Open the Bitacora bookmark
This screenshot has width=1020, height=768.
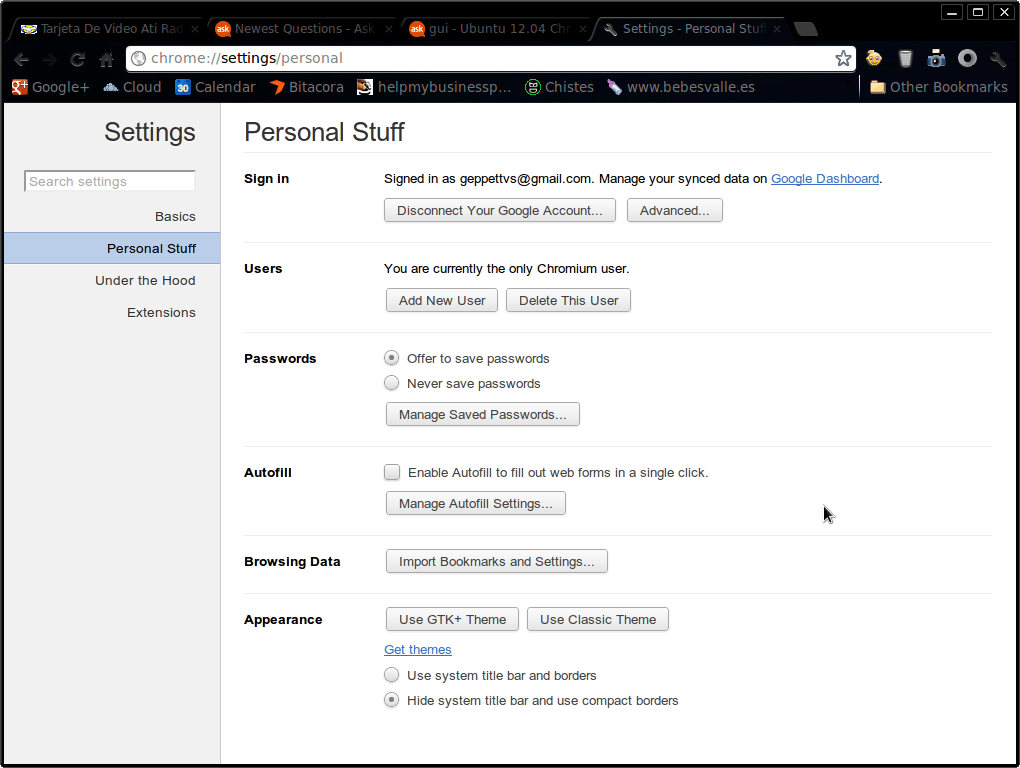click(x=306, y=87)
